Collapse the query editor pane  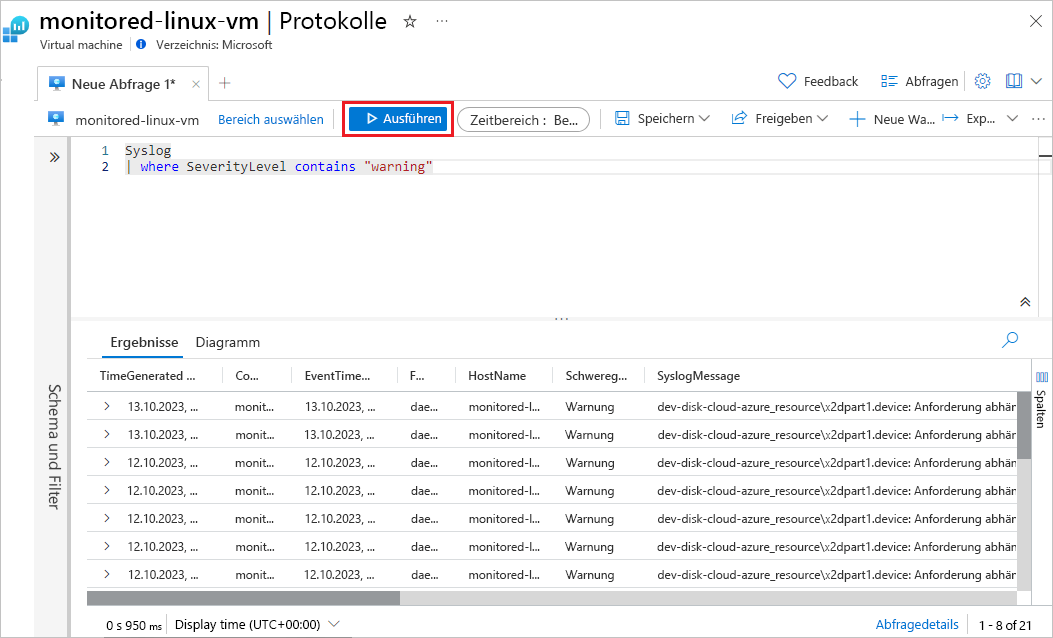1025,302
